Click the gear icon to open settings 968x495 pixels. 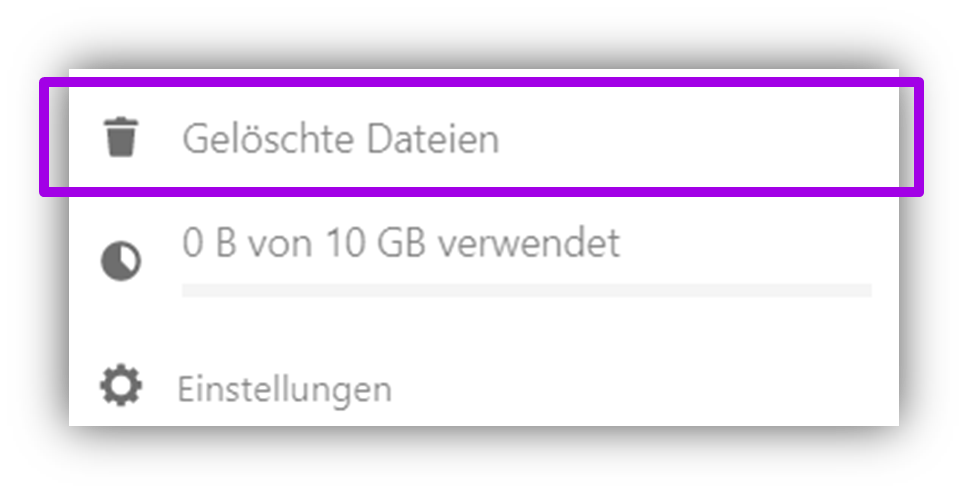click(x=121, y=385)
